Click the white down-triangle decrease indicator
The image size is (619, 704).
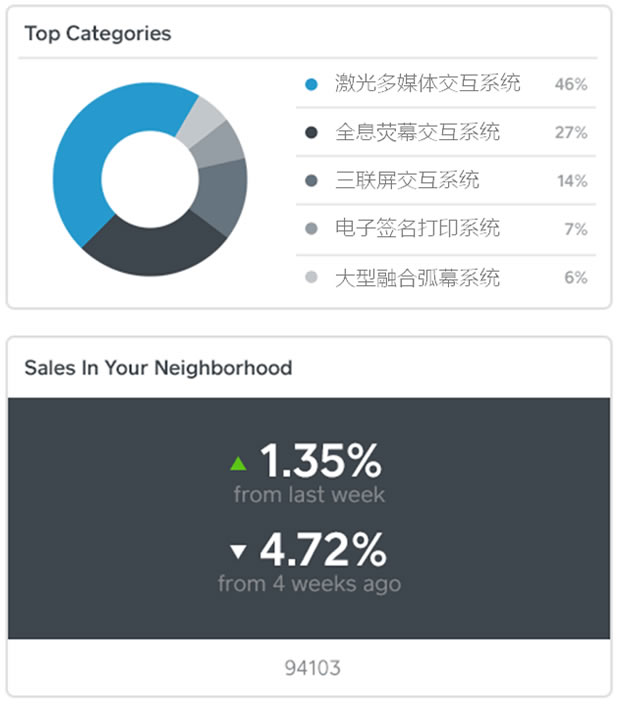click(x=238, y=551)
